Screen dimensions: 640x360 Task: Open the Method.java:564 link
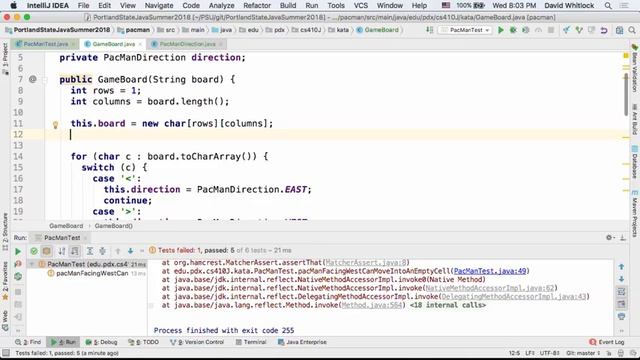(x=371, y=305)
